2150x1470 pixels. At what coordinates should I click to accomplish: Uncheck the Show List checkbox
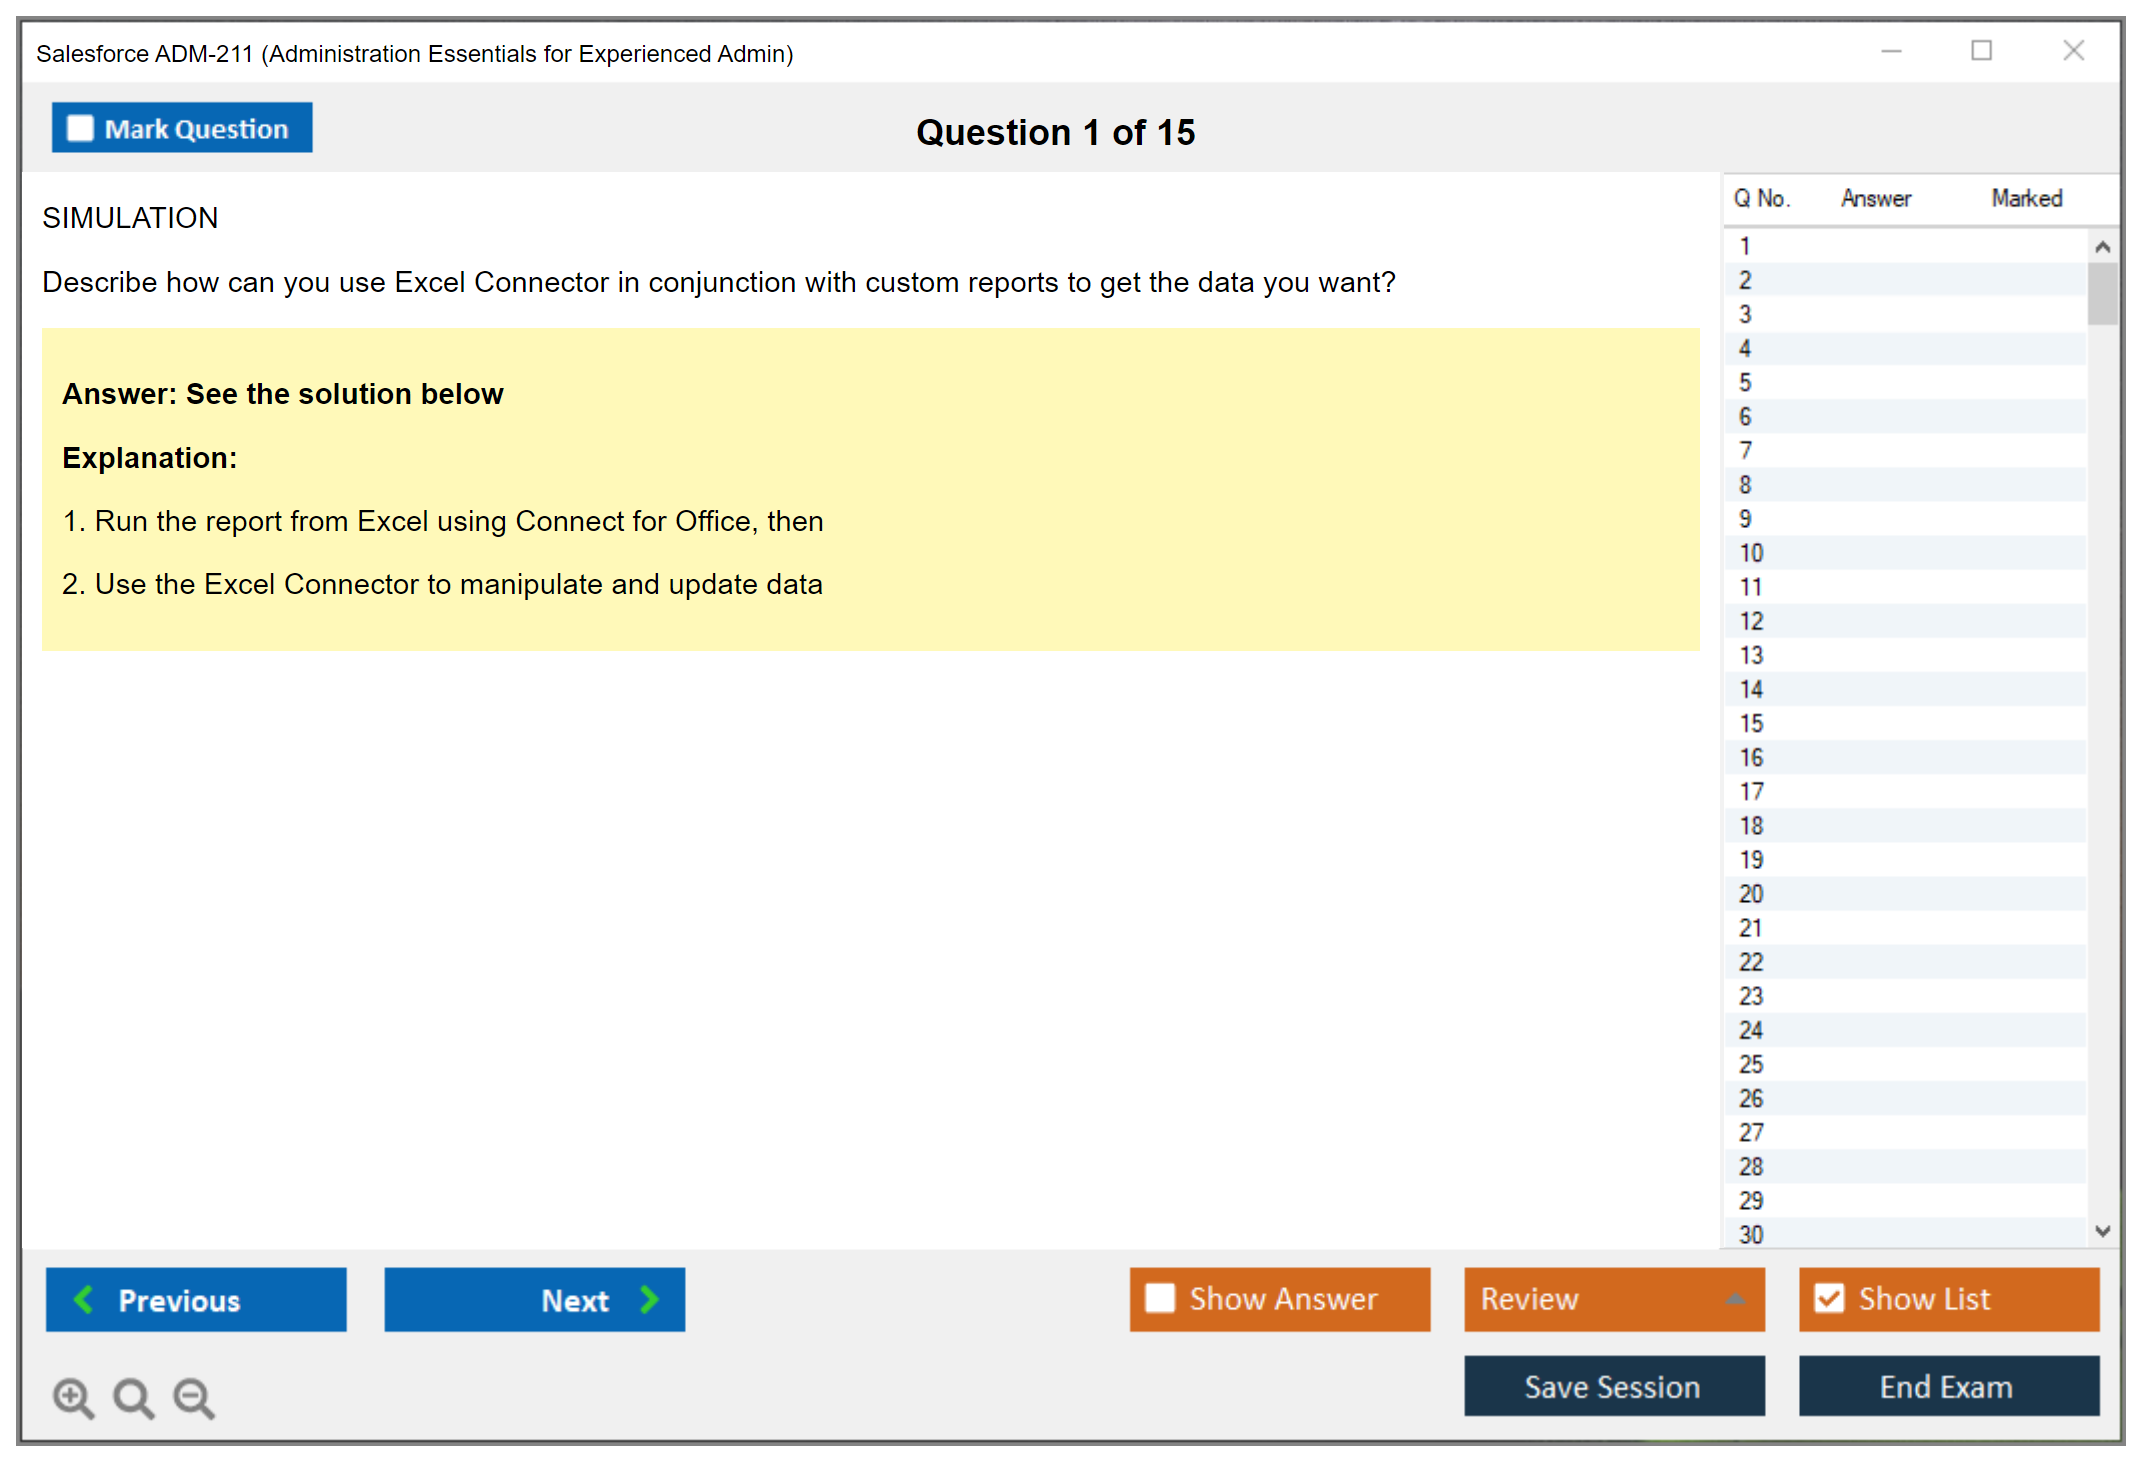pos(1829,1298)
